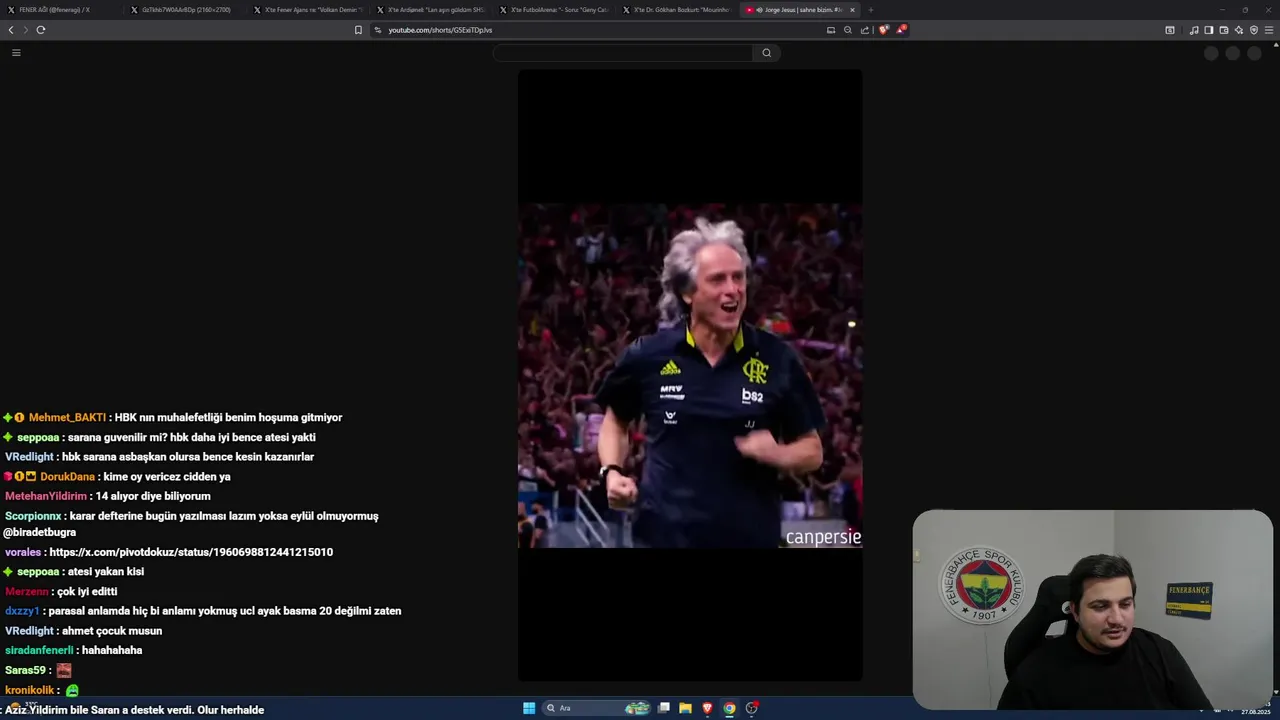Click the 'Saras59' chat username
Image resolution: width=1280 pixels, height=720 pixels.
25,671
